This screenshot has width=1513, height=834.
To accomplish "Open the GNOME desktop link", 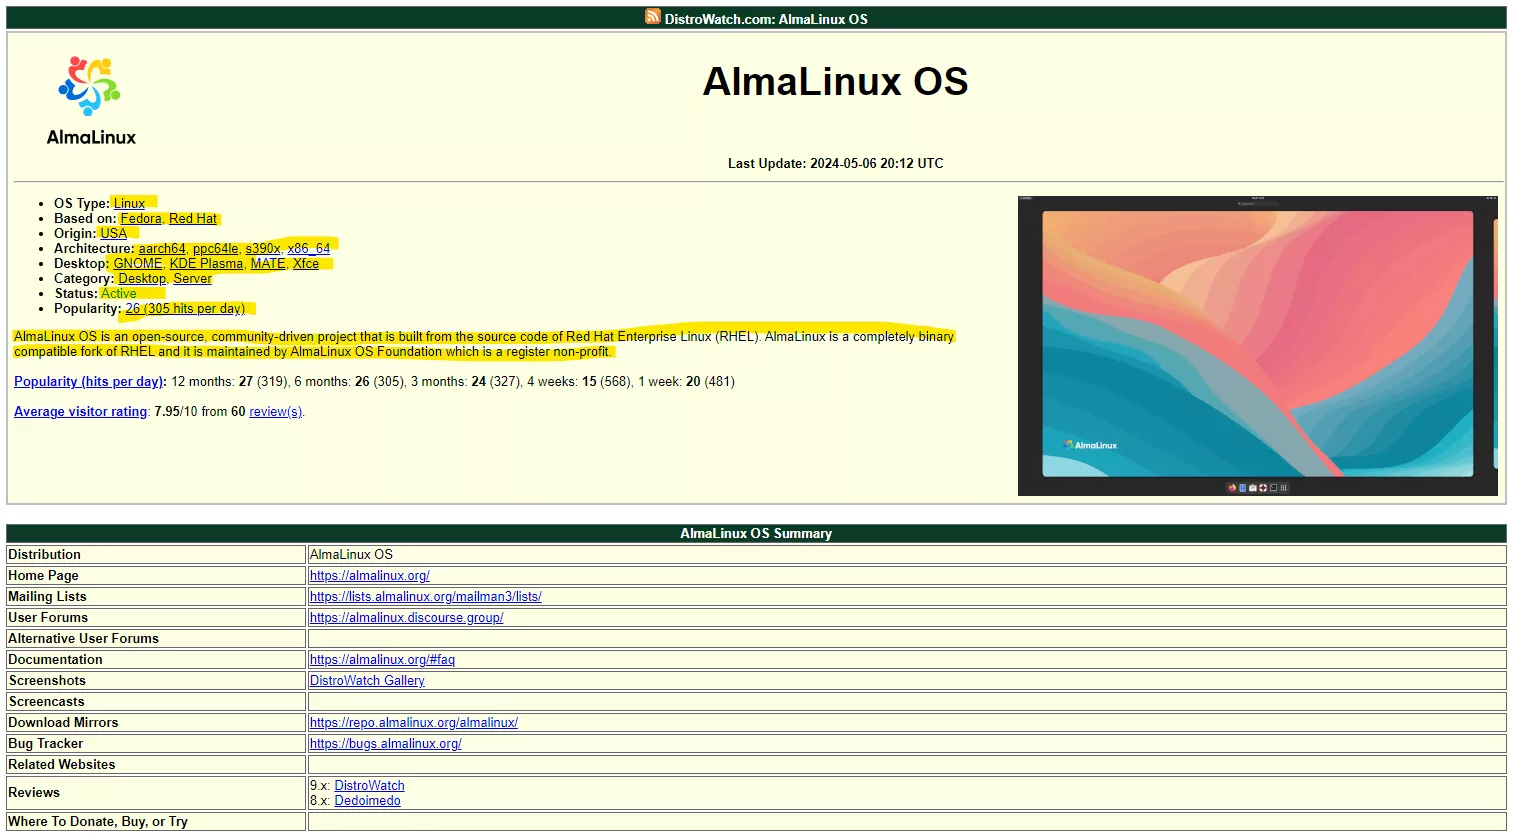I will click(x=138, y=264).
